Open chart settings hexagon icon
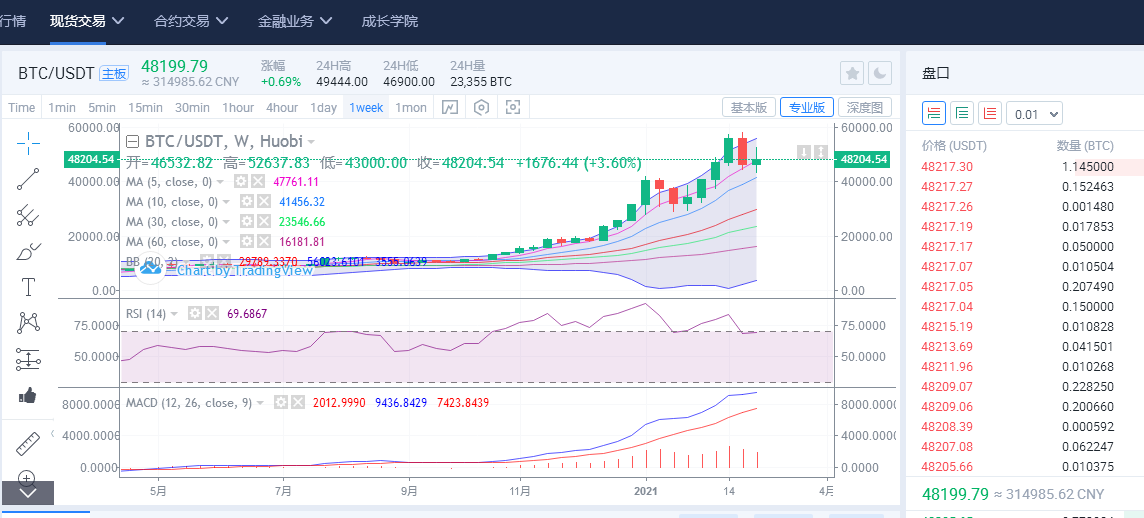The height and width of the screenshot is (518, 1144). (481, 108)
